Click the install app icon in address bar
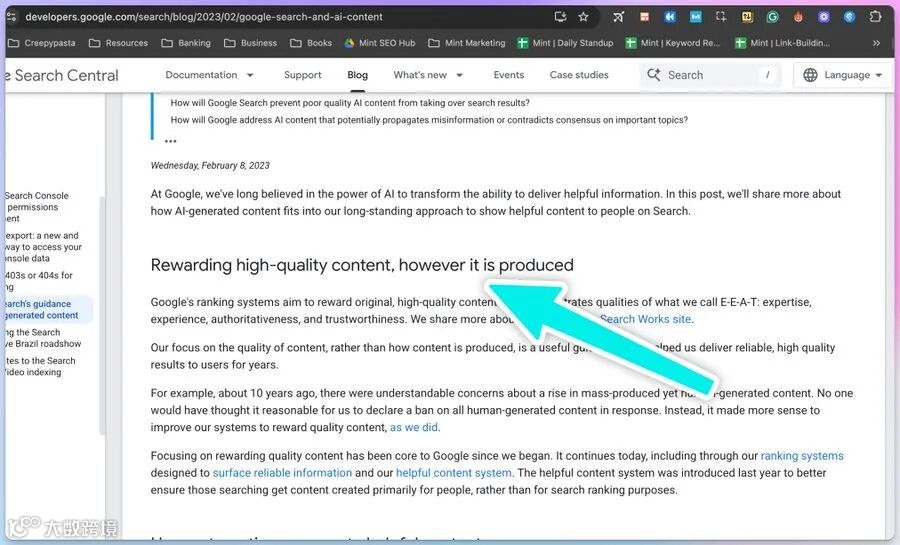 [x=560, y=17]
